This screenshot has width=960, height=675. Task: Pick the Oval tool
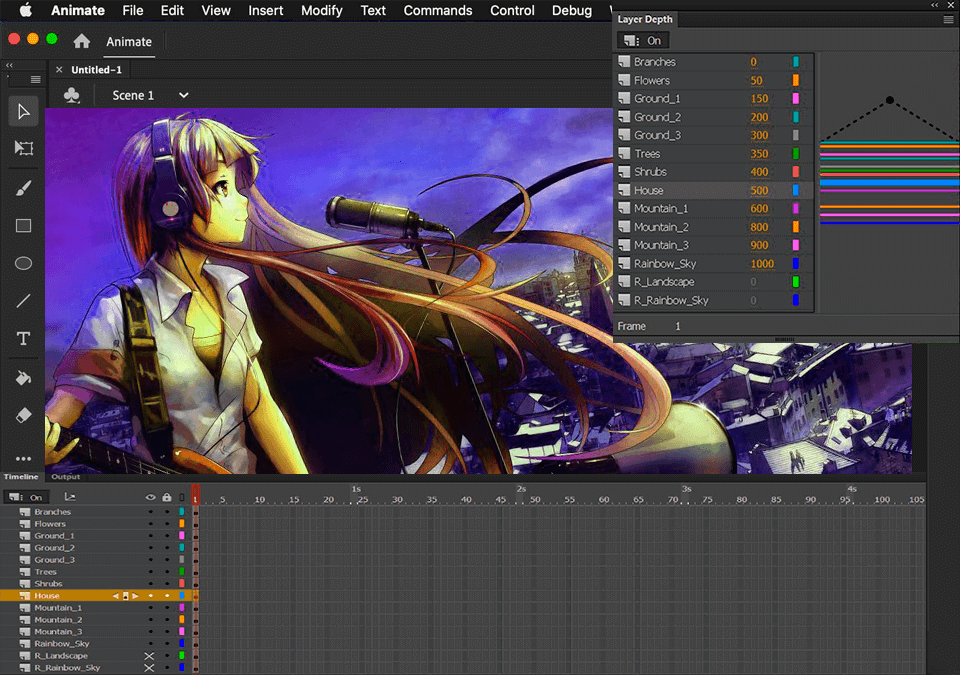(23, 264)
